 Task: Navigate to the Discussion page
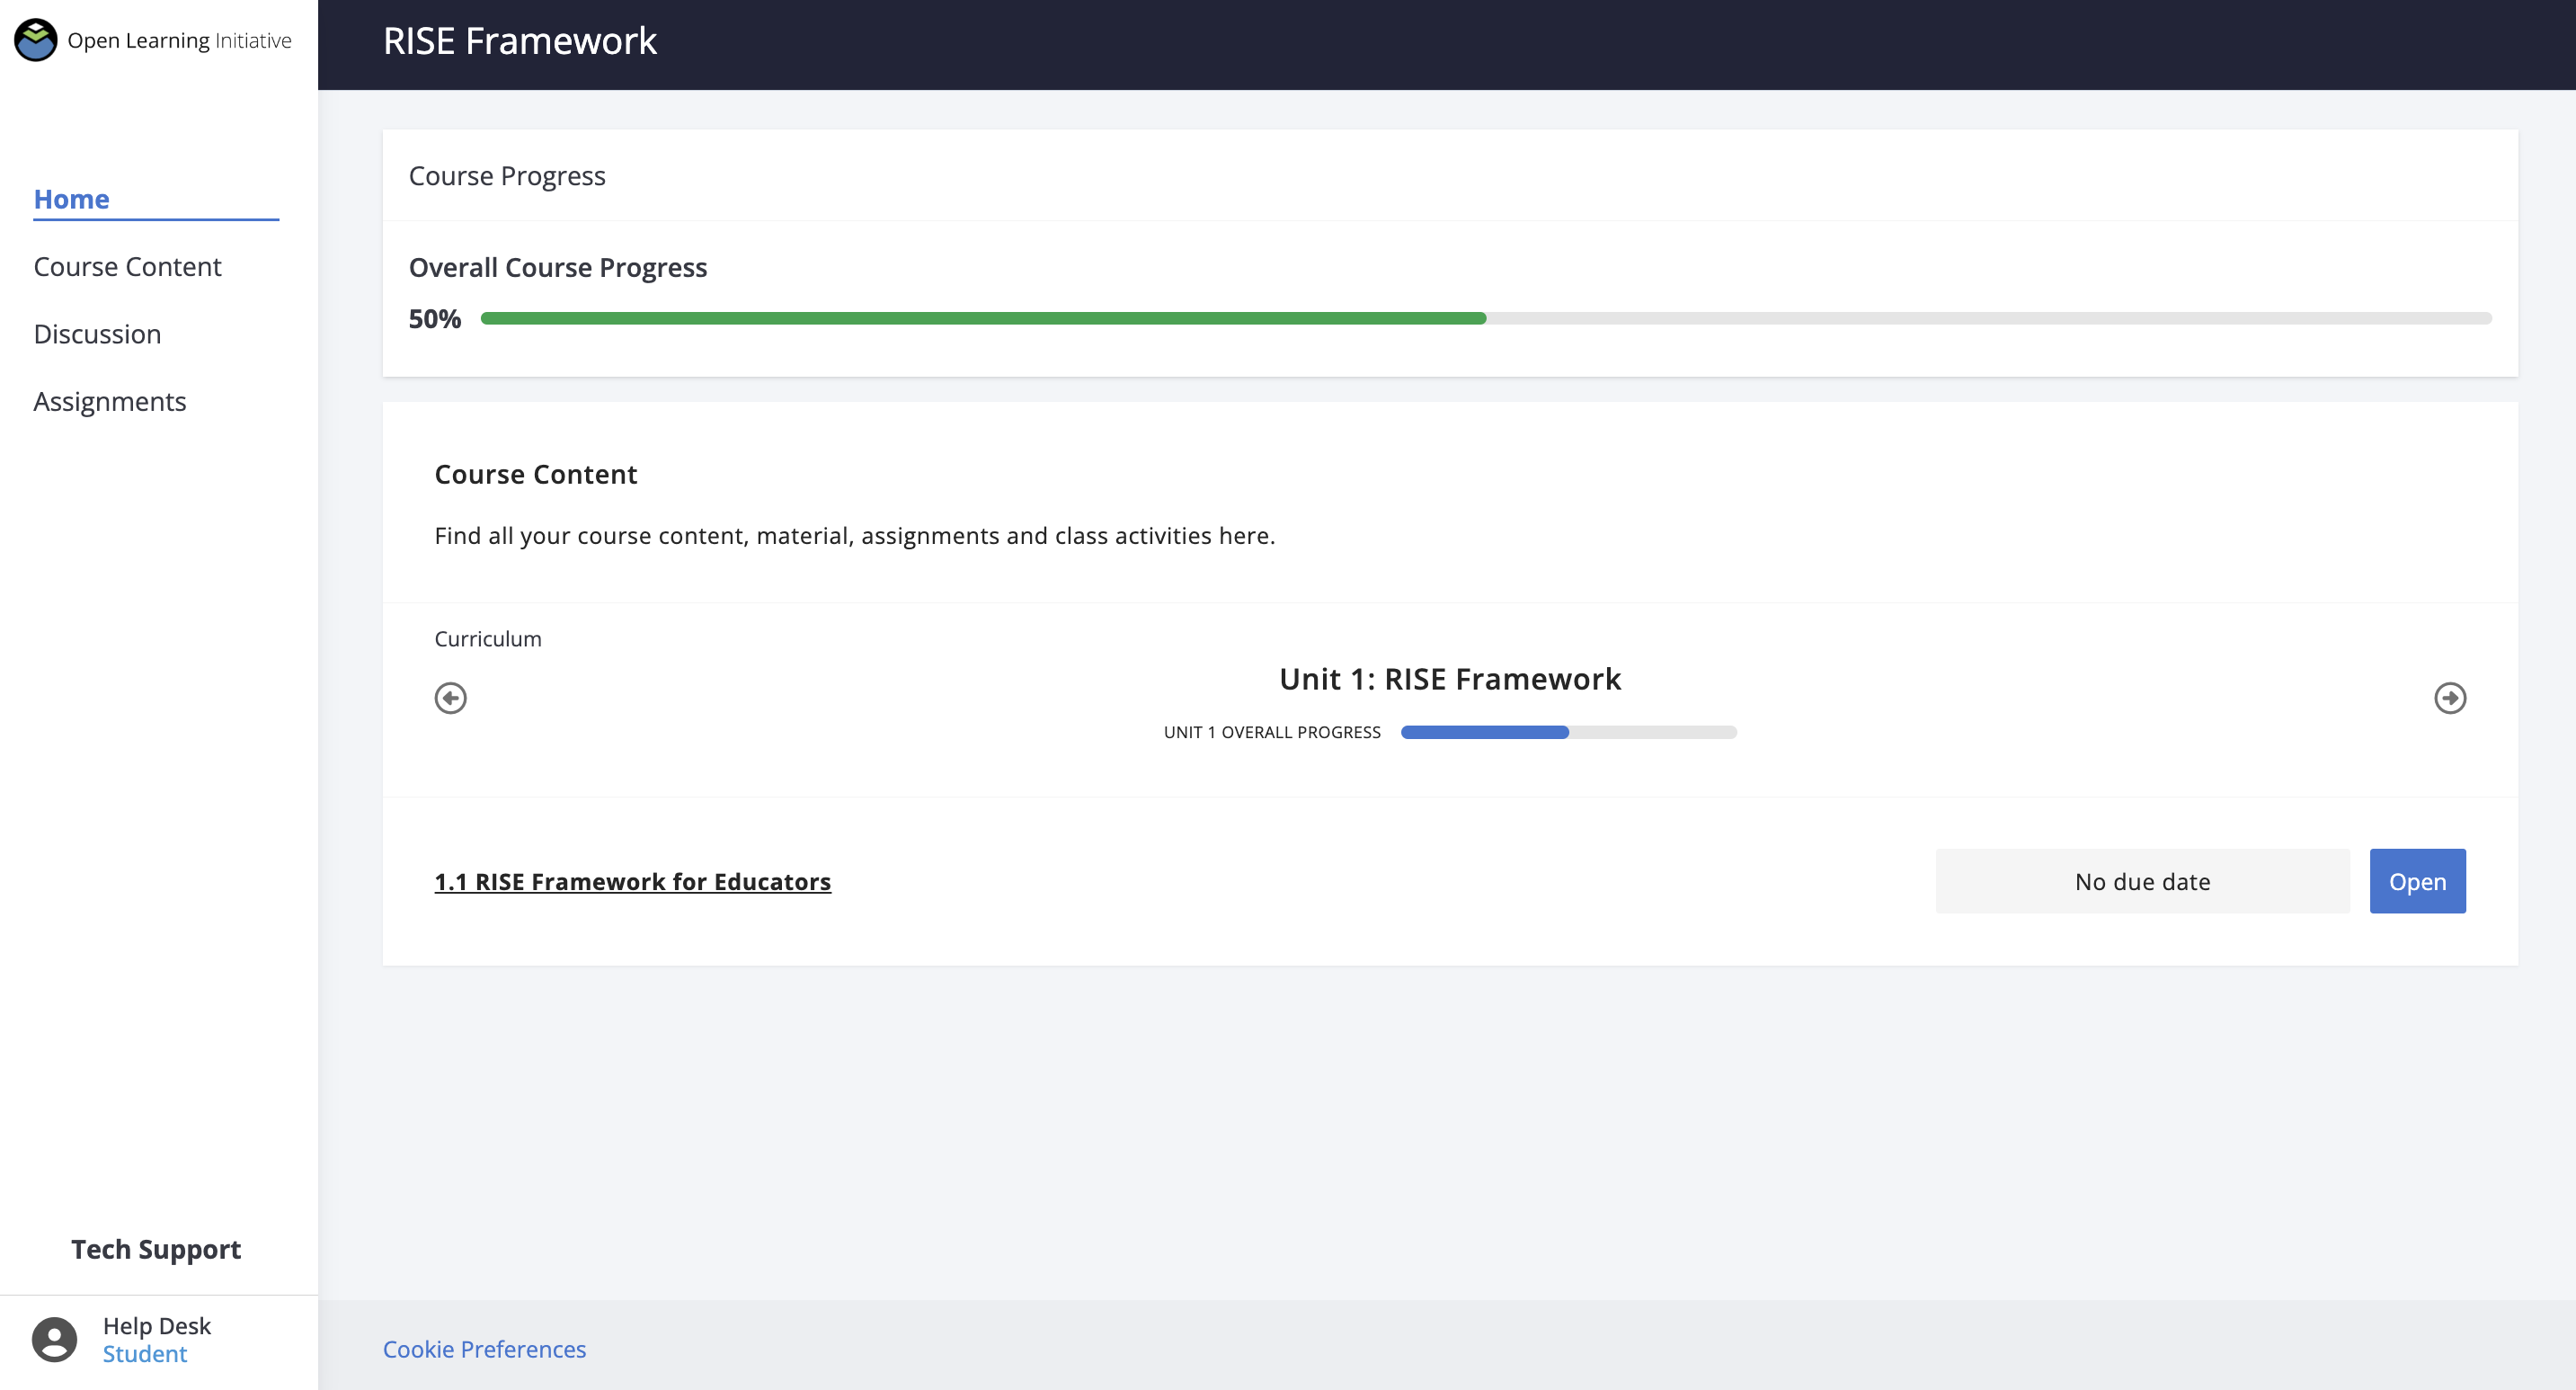[x=97, y=334]
